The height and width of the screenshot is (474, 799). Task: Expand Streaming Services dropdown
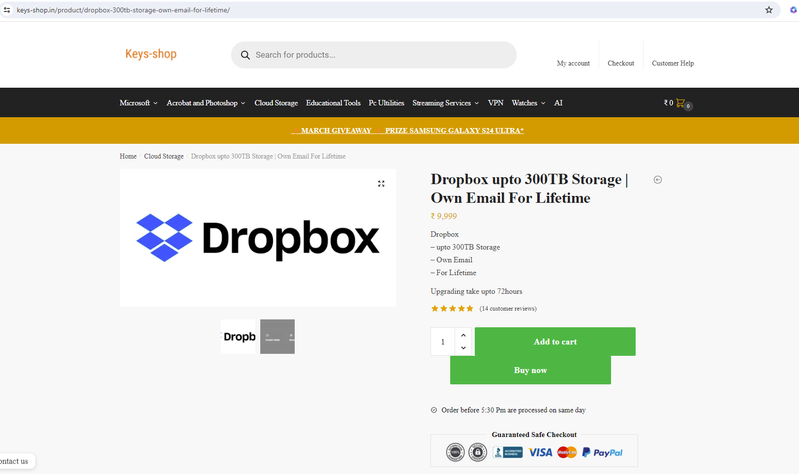pyautogui.click(x=445, y=103)
